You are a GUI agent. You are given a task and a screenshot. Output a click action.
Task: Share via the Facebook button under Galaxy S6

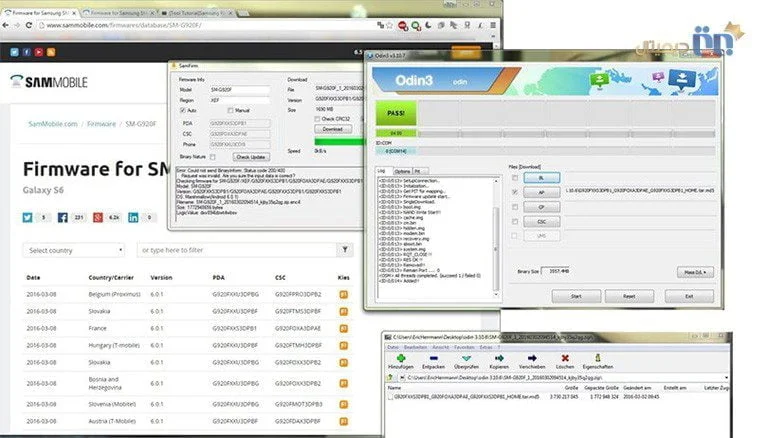point(63,218)
